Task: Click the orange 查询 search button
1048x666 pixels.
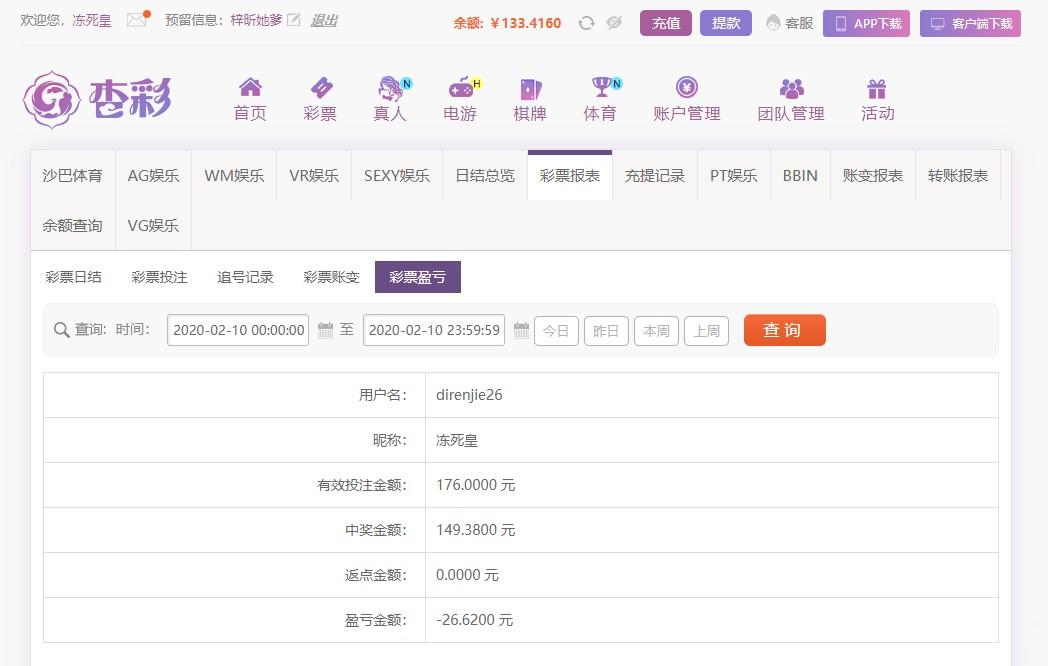Action: [x=784, y=330]
